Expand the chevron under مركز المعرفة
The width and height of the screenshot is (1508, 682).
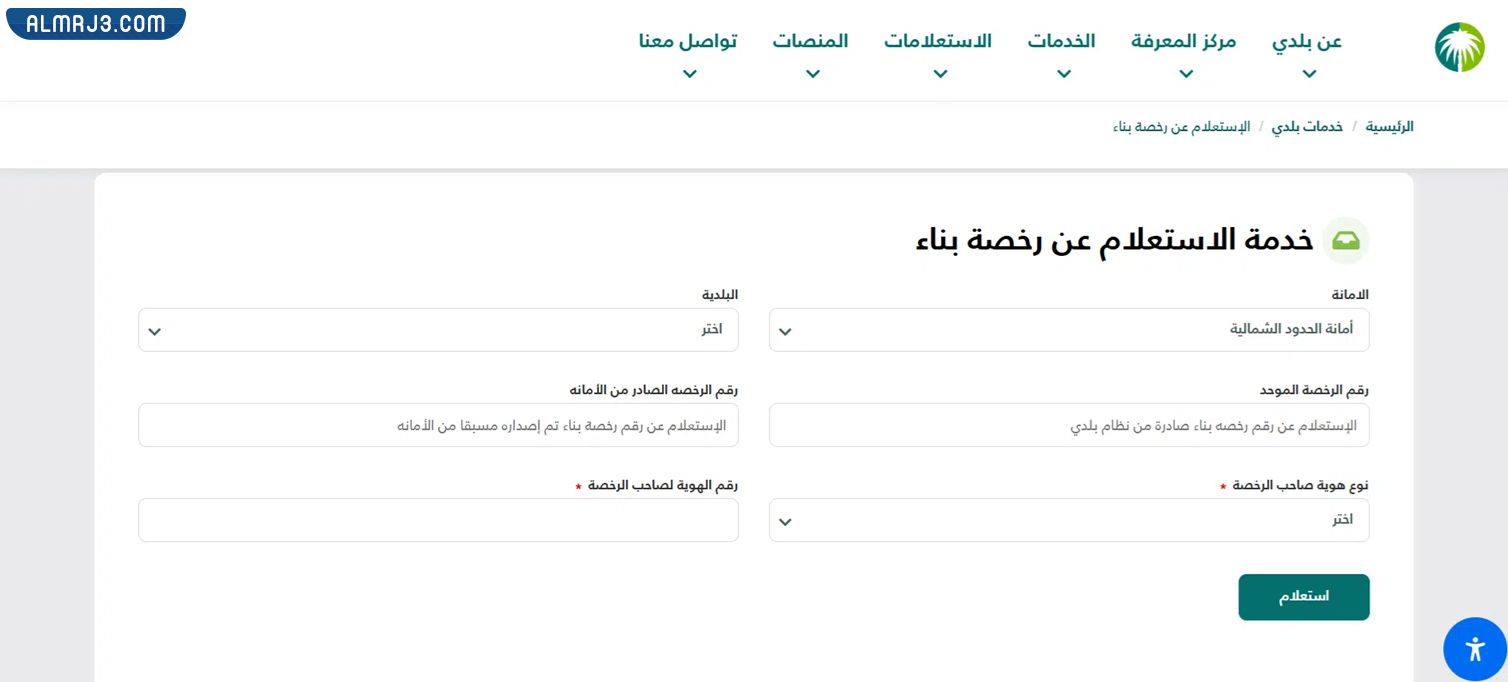point(1185,74)
